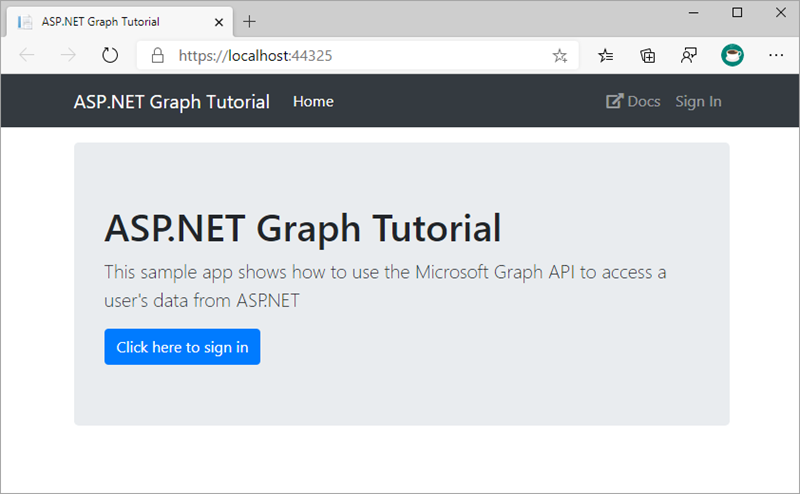The width and height of the screenshot is (800, 494).
Task: Click the blue 'Click here to sign in' button
Action: pos(182,347)
